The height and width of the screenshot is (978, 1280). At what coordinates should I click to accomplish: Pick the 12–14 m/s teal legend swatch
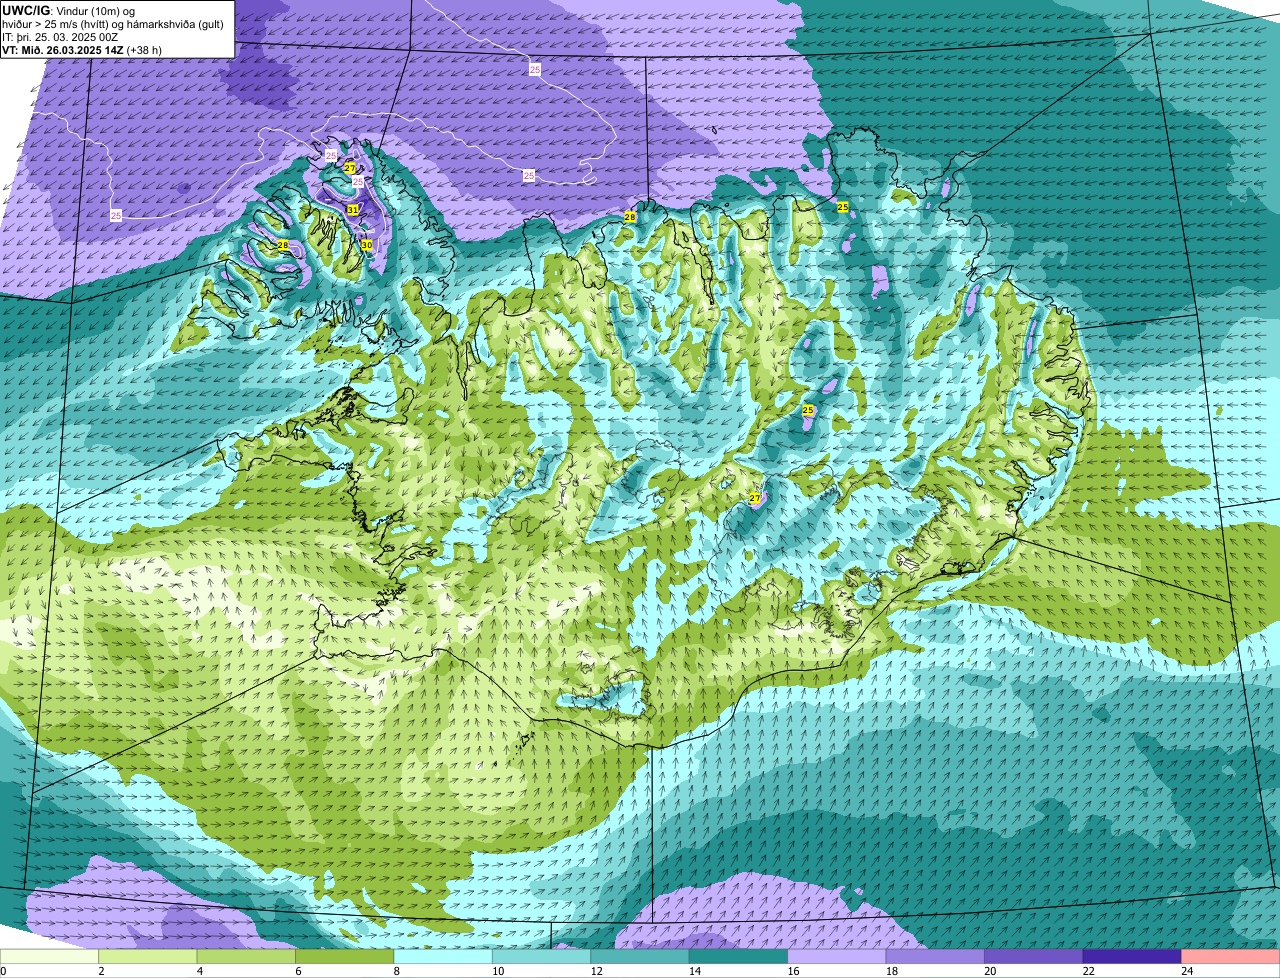640,956
